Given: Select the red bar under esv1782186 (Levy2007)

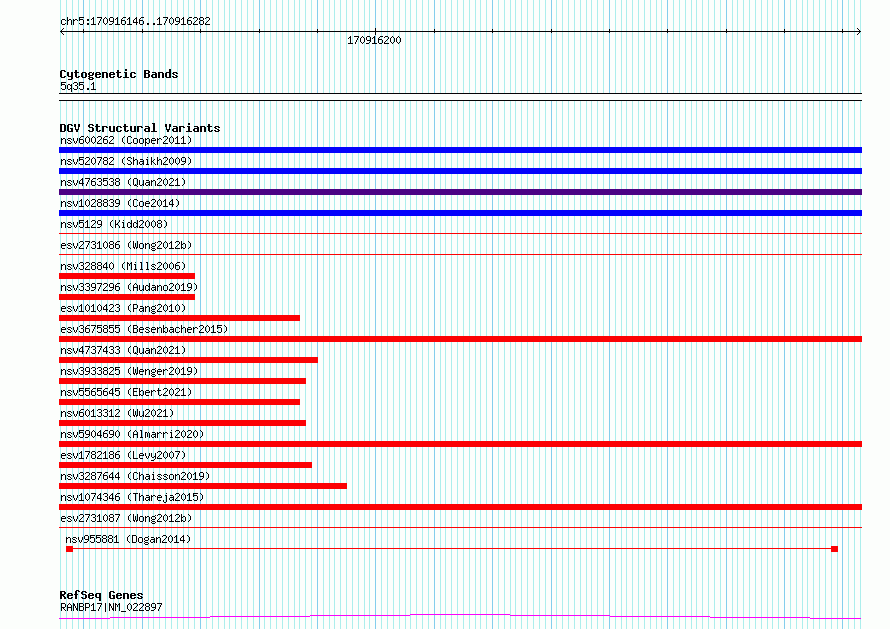Looking at the screenshot, I should [x=186, y=465].
